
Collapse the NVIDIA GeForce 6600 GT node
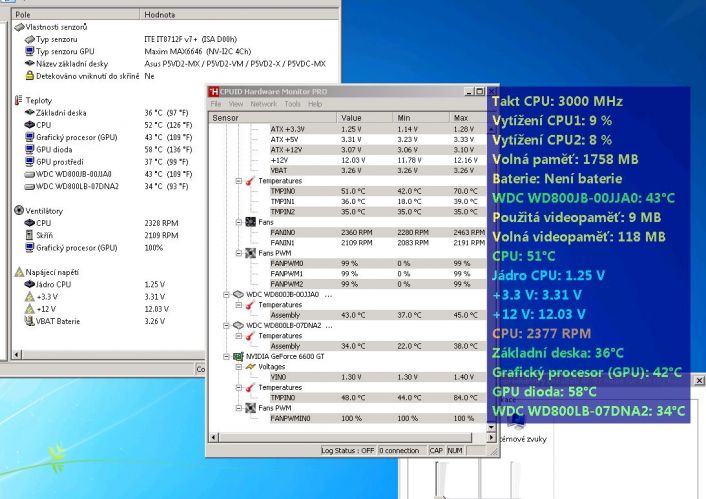tap(226, 356)
